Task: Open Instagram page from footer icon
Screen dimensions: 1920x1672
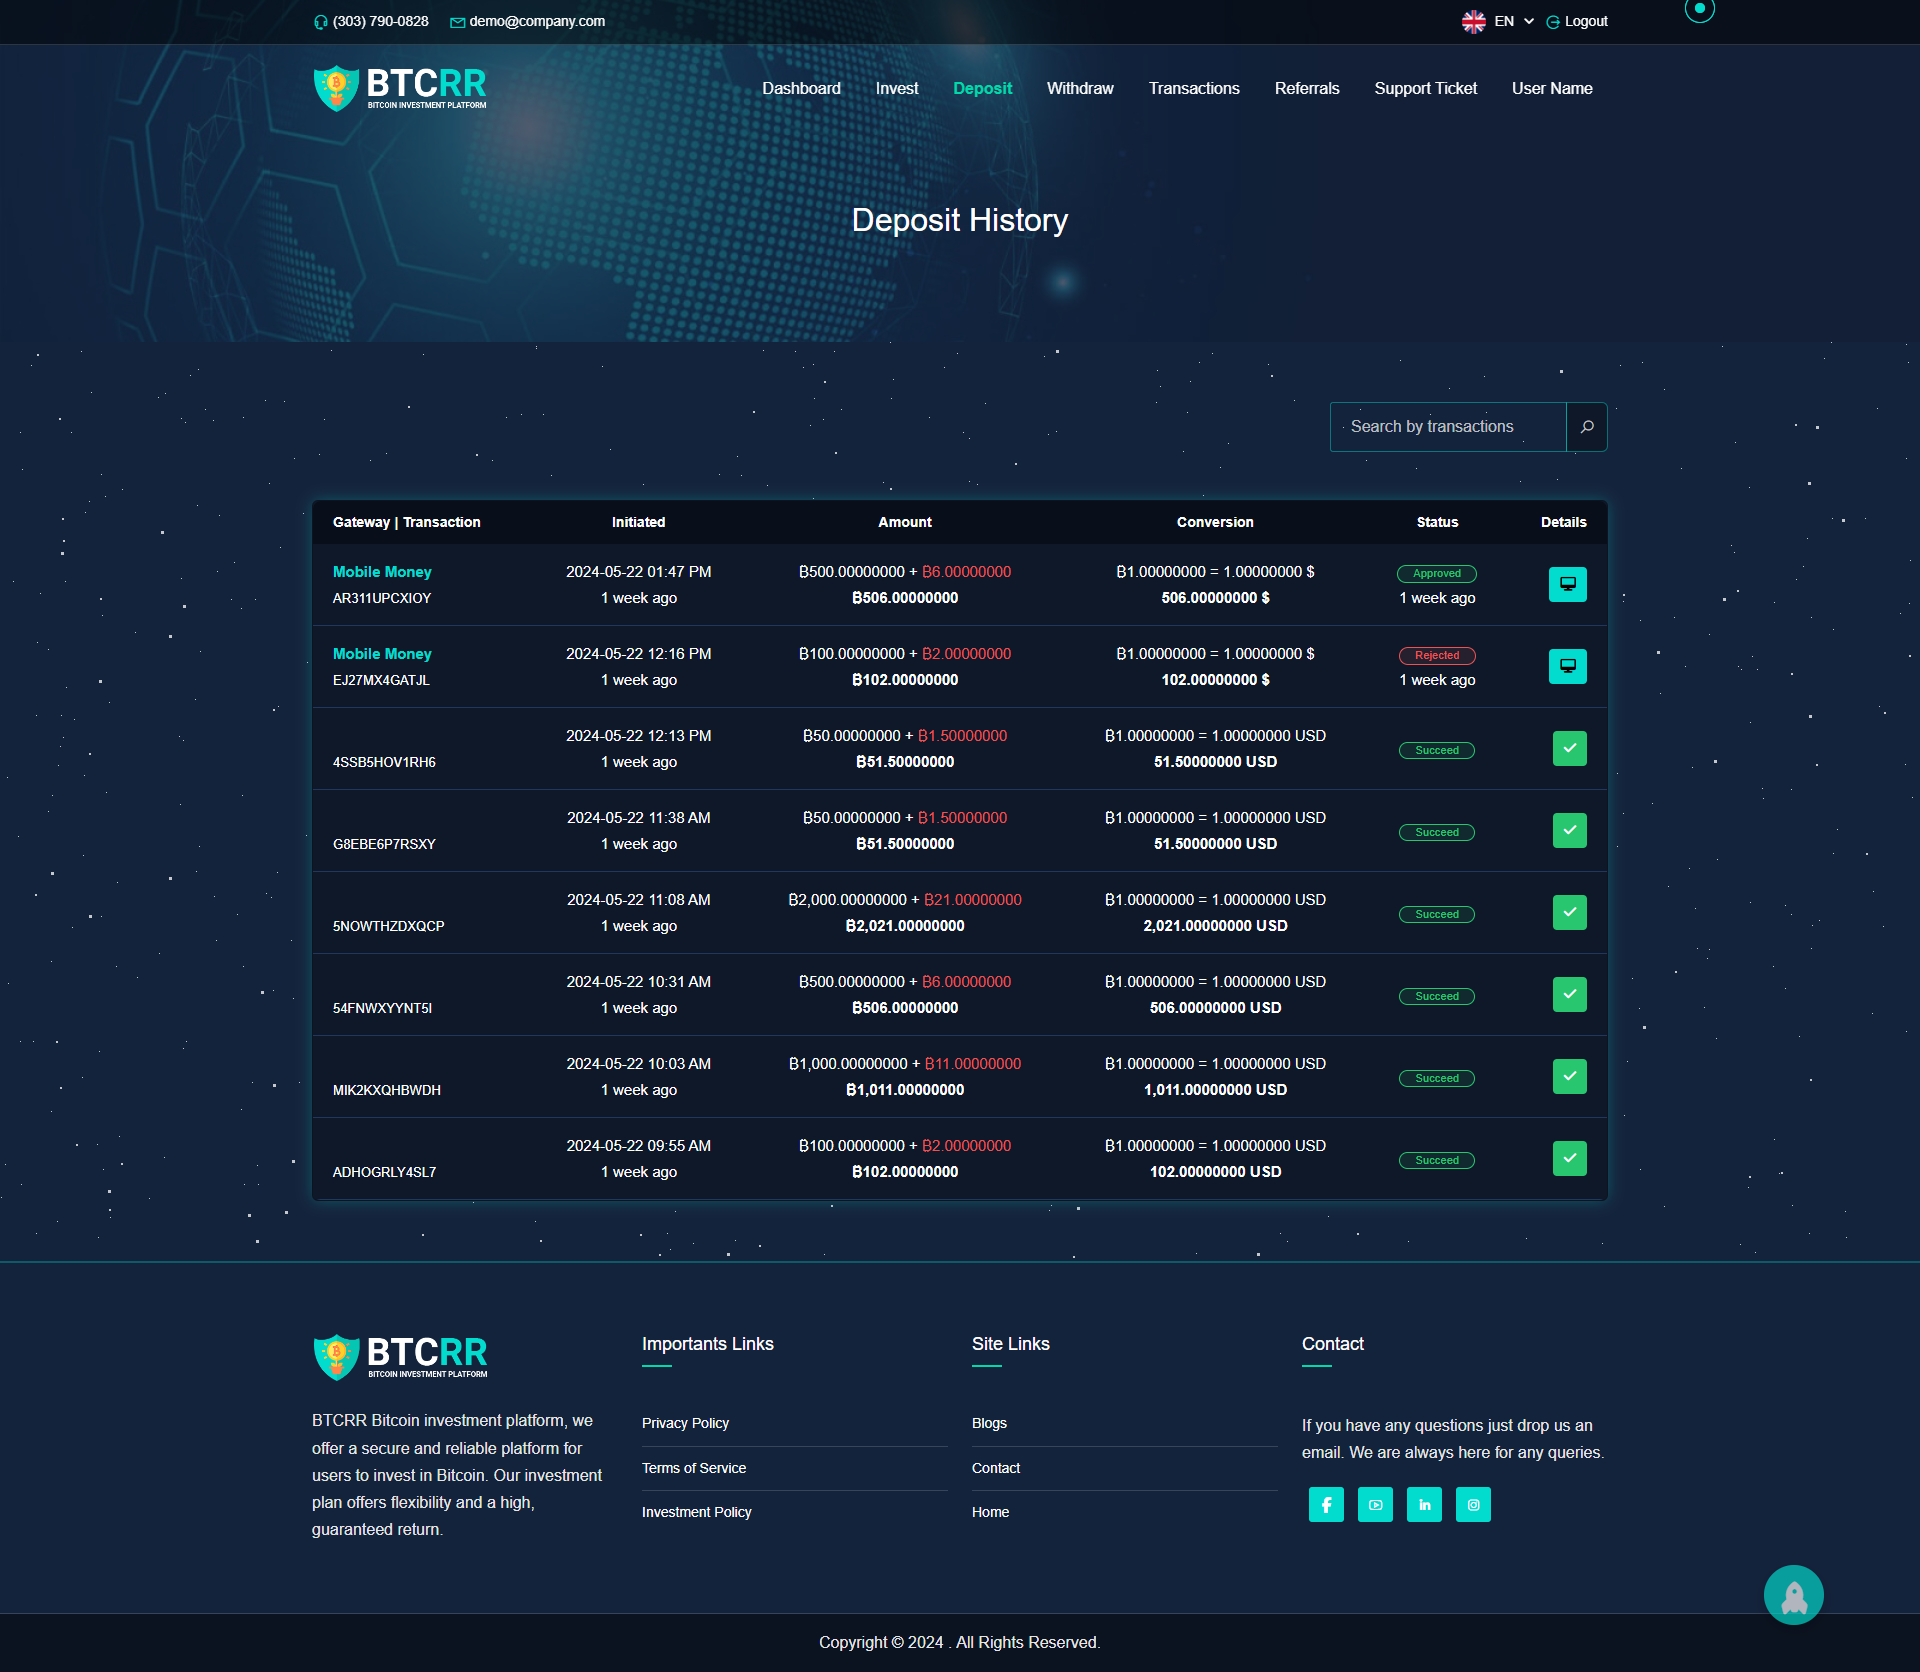Action: [x=1473, y=1504]
